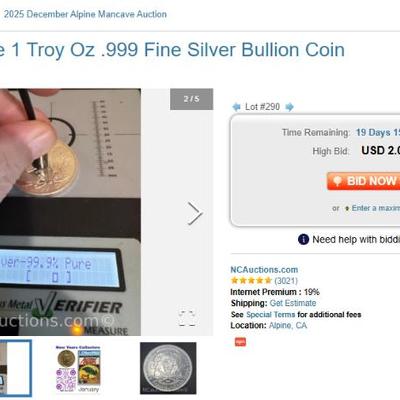
Task: Open the (3021) reviews count
Action: 286,281
